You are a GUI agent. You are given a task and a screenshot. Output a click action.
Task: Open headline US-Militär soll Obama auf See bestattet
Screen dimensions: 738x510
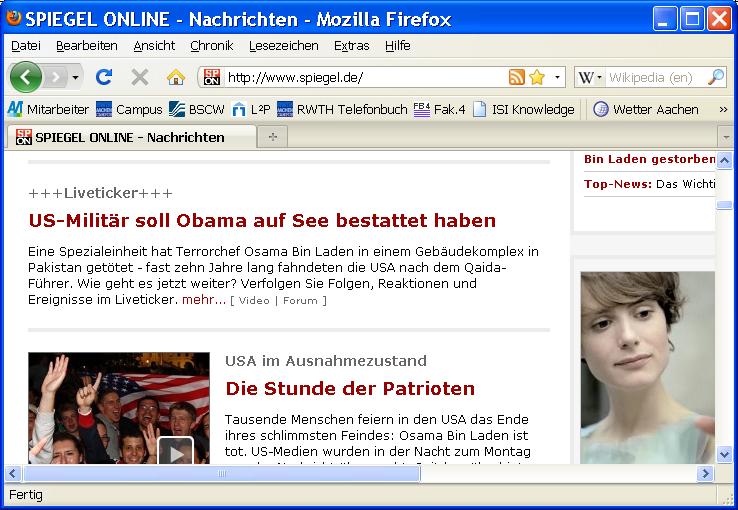pos(262,221)
